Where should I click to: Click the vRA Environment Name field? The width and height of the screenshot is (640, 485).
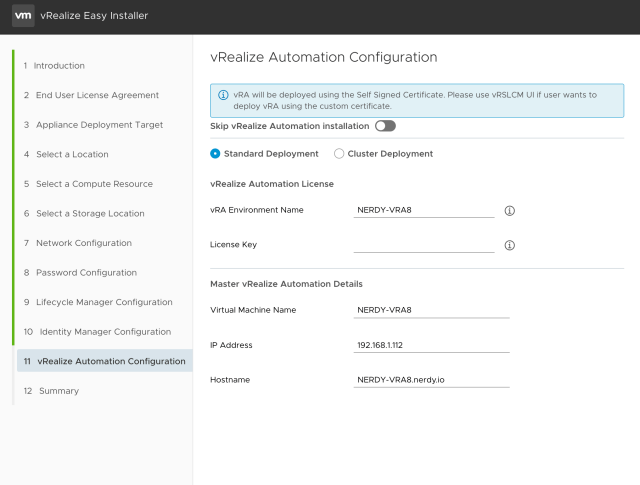pos(424,210)
